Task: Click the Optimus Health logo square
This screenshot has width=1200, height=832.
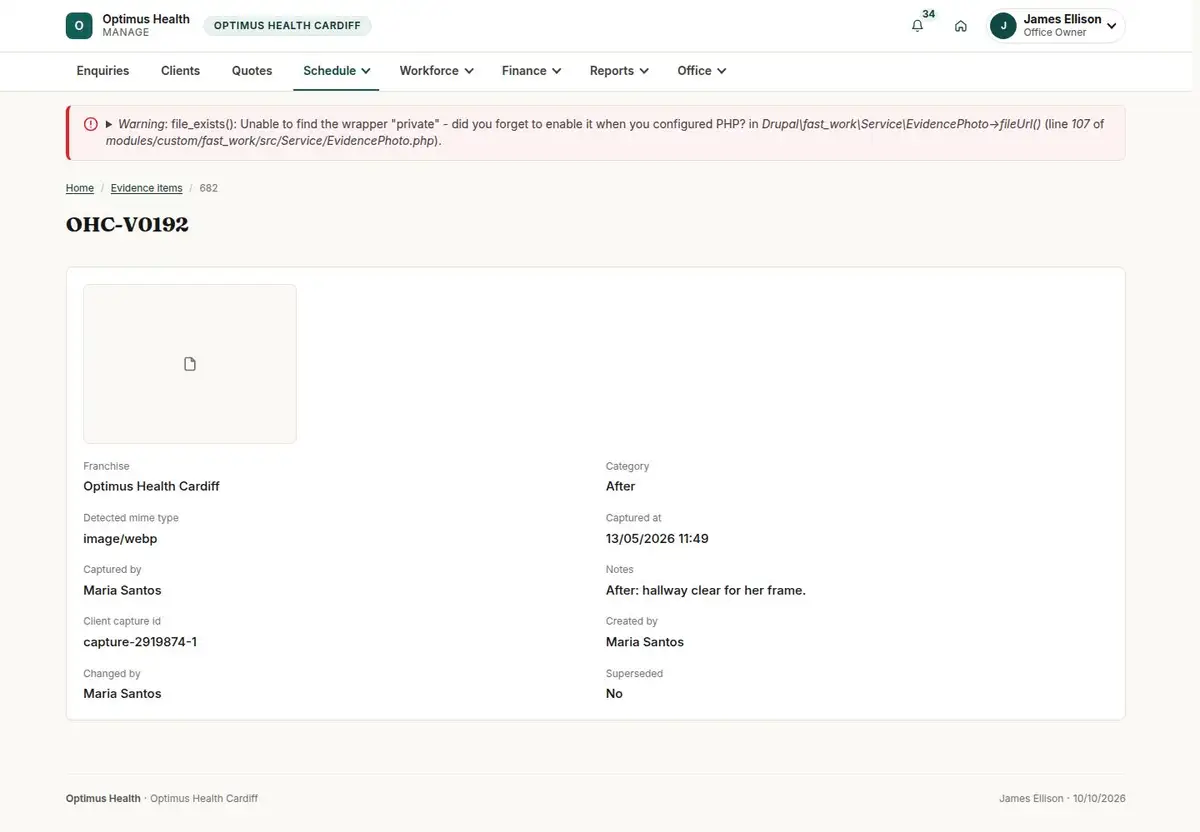Action: click(79, 26)
